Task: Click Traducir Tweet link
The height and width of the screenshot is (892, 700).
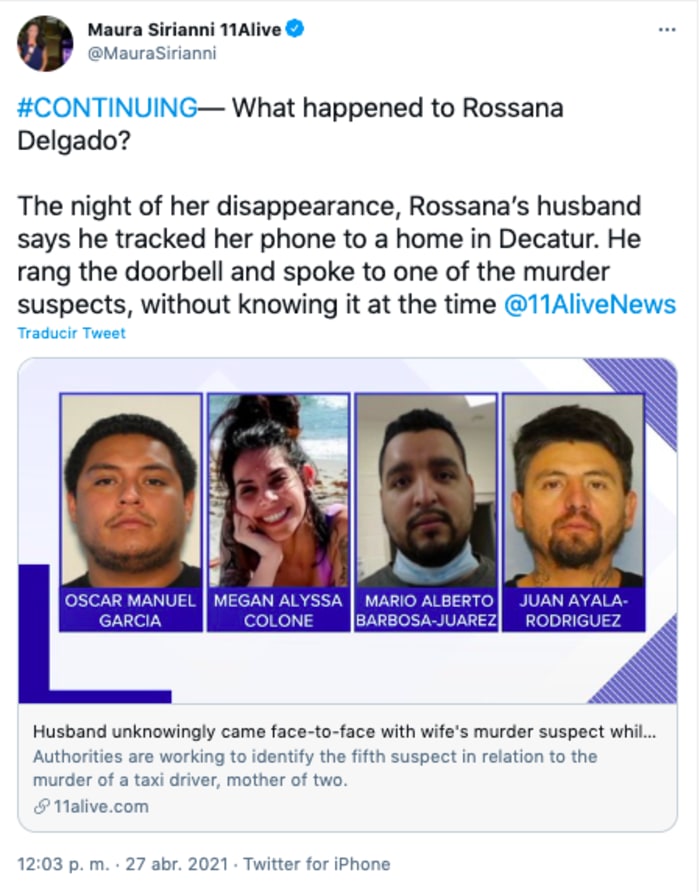Action: (x=71, y=333)
